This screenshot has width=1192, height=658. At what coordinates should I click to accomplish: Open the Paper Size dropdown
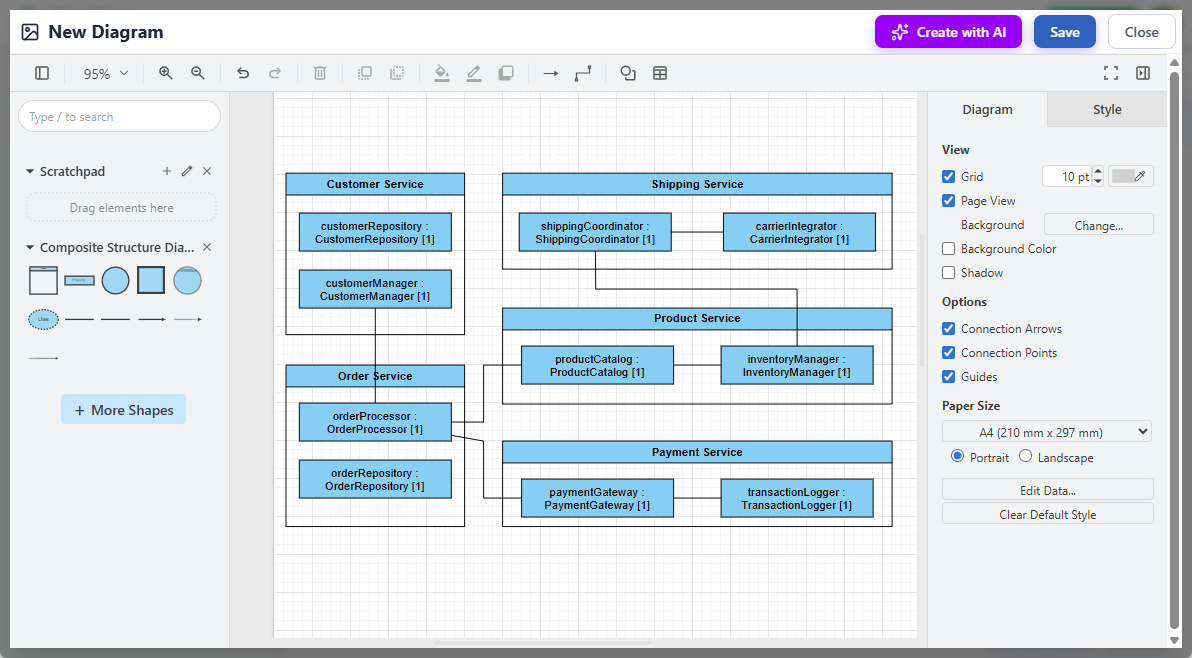(x=1046, y=431)
